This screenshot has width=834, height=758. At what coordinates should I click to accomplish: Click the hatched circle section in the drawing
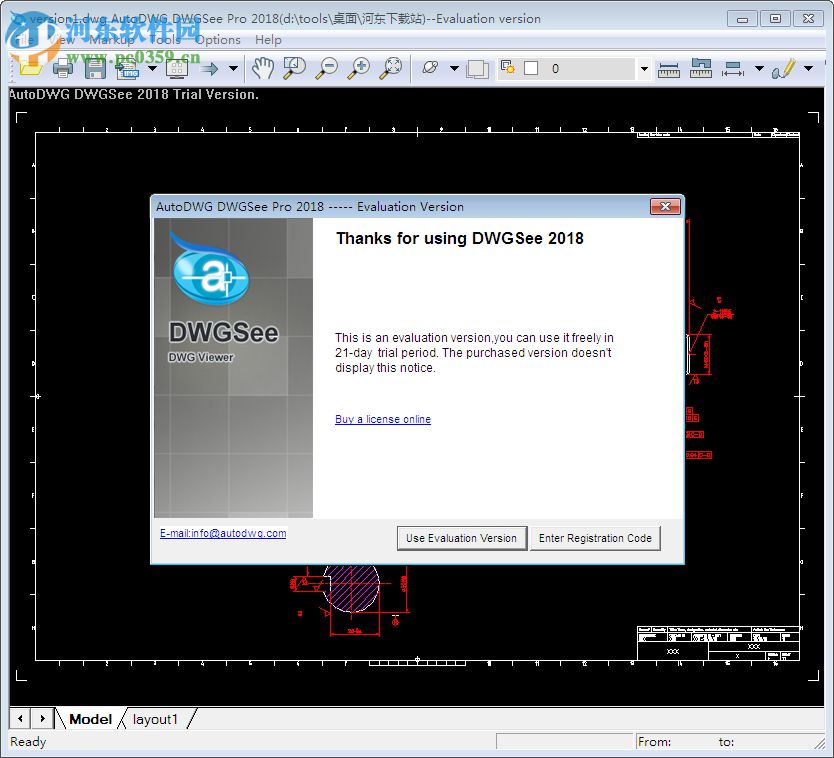coord(351,588)
